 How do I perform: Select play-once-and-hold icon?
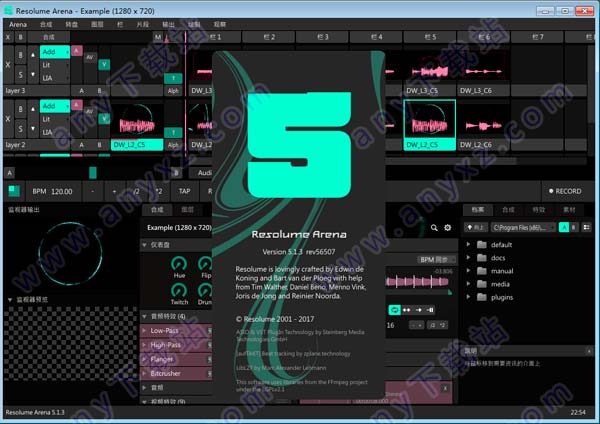[x=430, y=310]
